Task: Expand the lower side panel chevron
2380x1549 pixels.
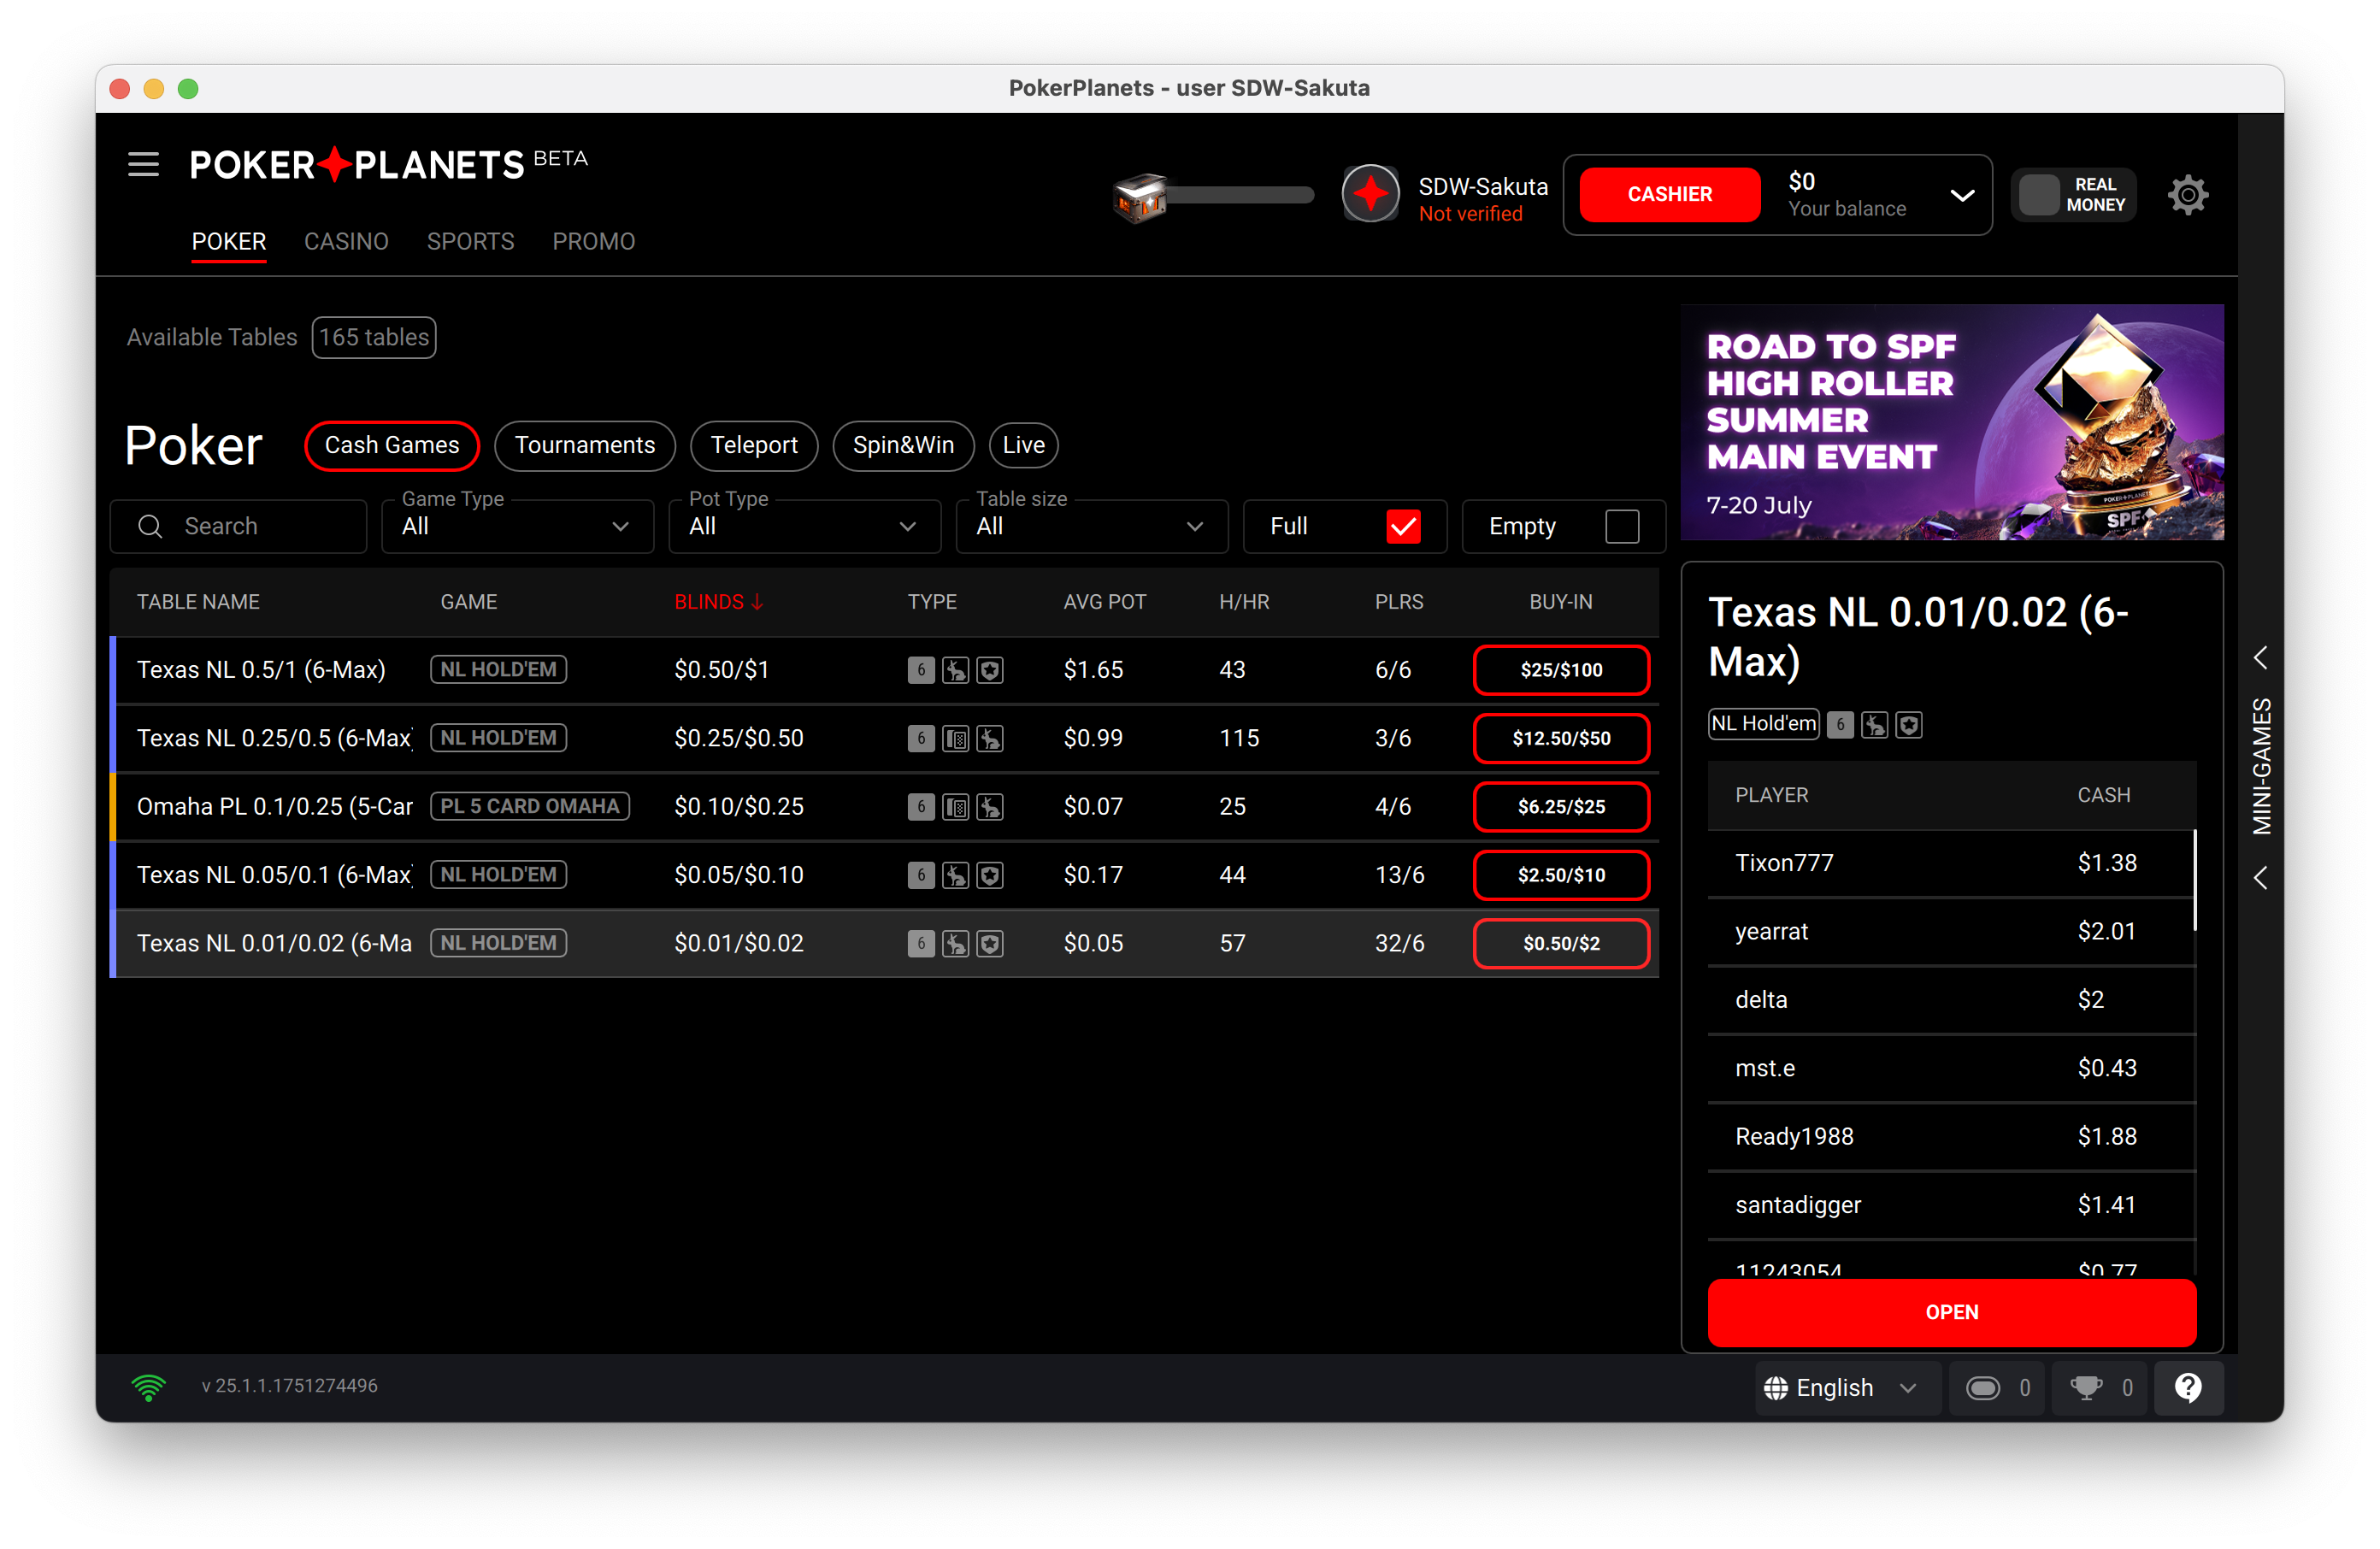Action: pos(2260,878)
